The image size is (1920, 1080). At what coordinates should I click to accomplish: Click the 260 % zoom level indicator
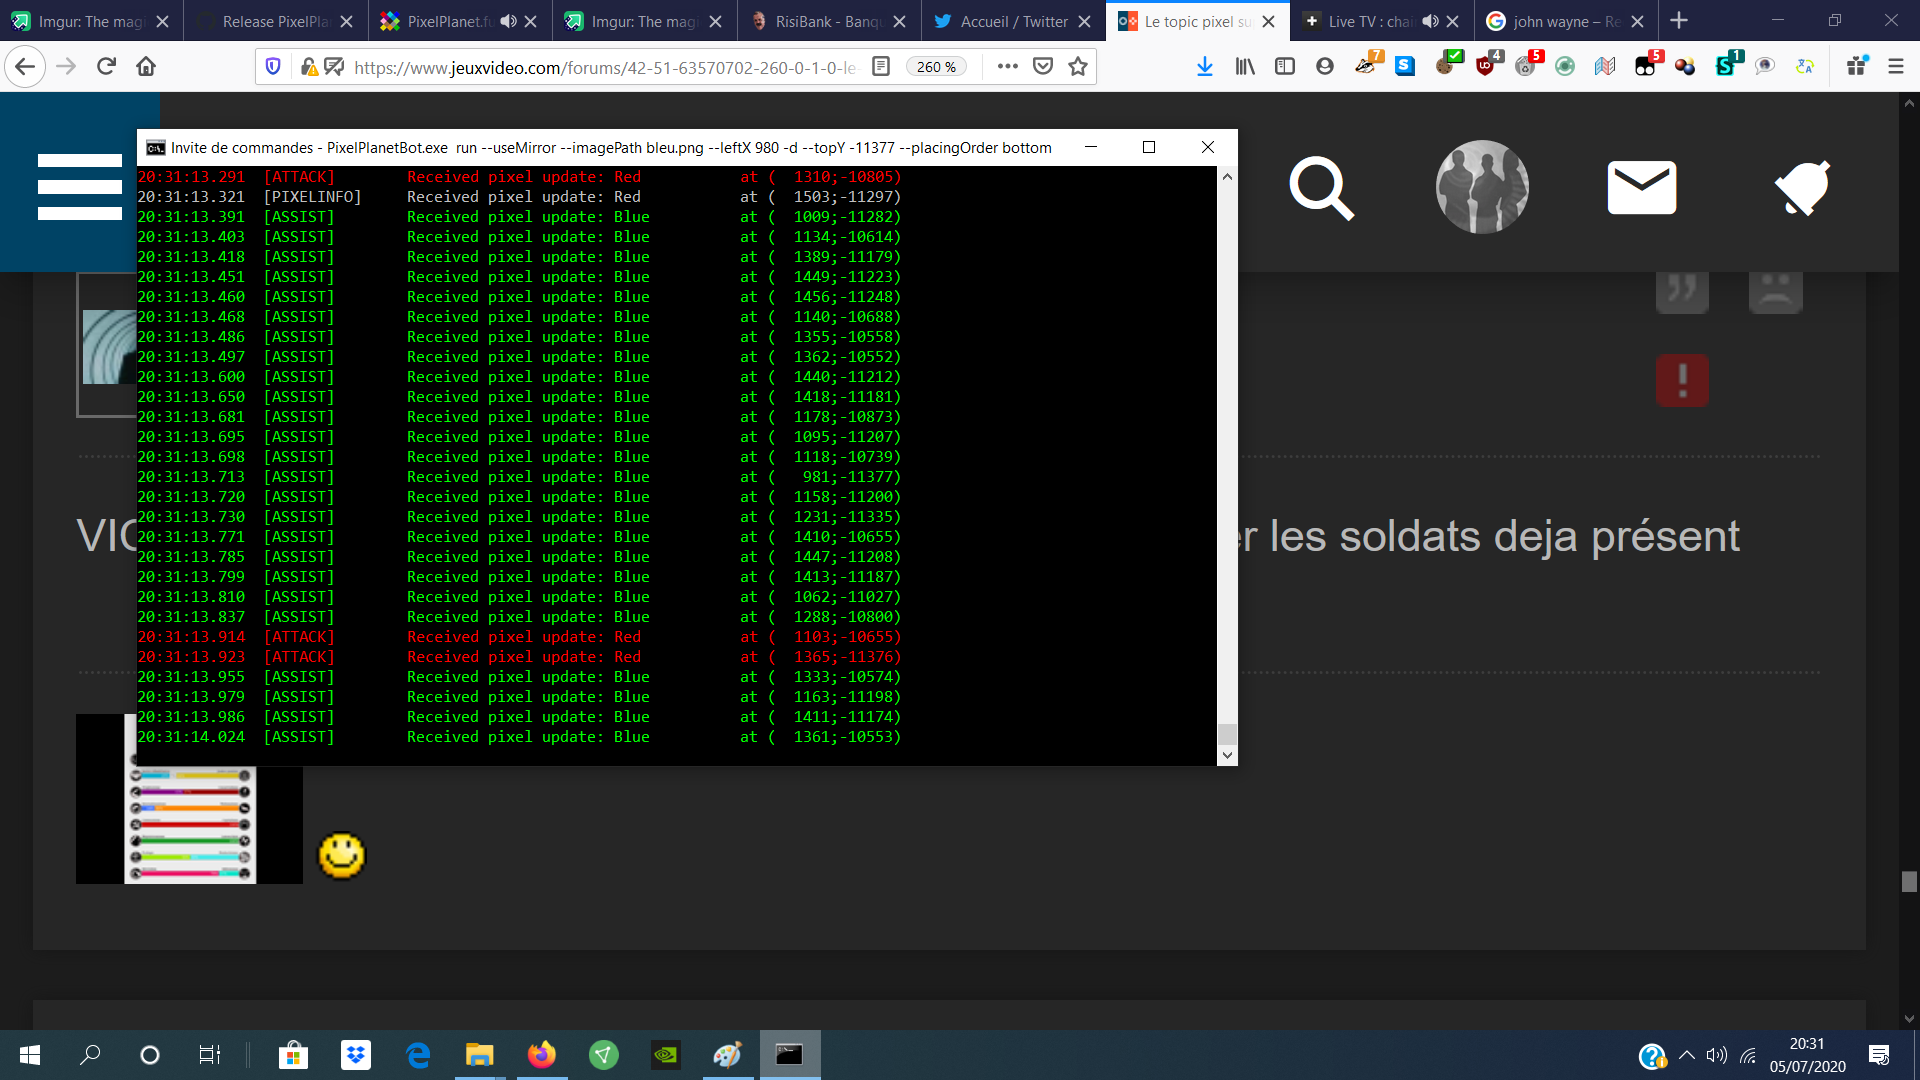936,66
